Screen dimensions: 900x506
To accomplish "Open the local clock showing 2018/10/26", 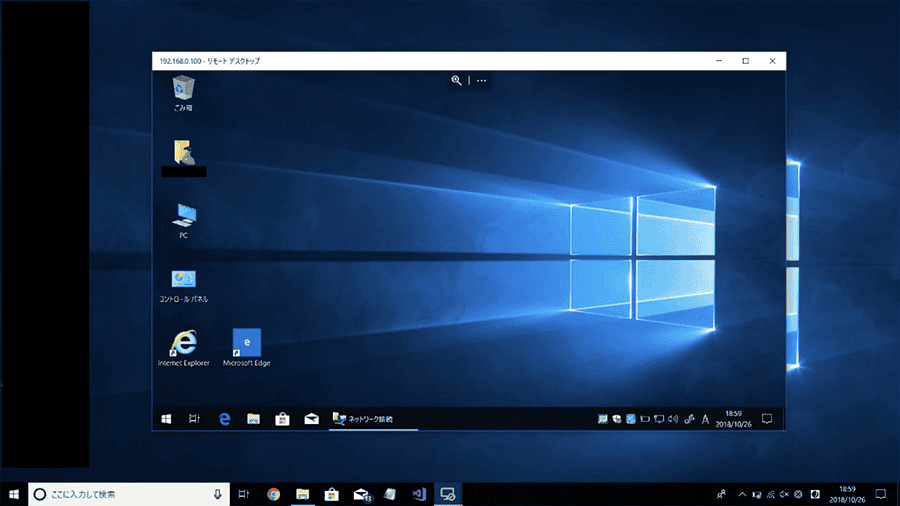I will [847, 494].
